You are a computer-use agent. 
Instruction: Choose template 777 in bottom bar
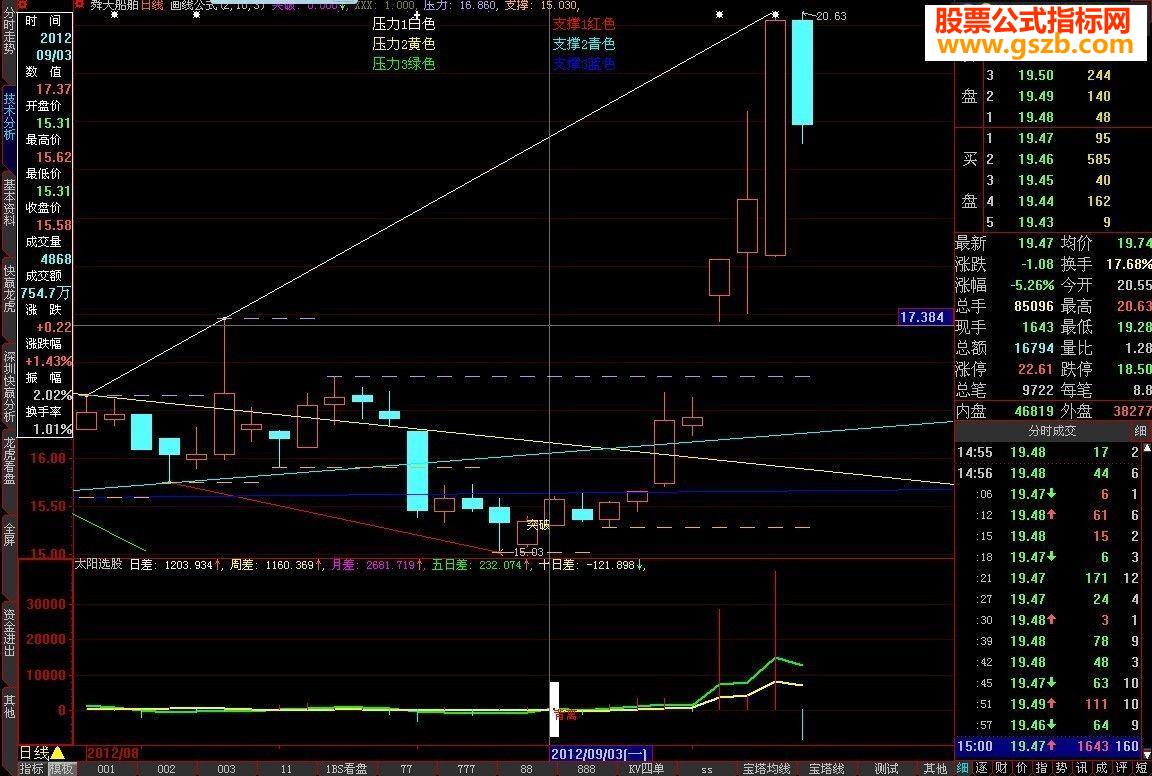(467, 769)
